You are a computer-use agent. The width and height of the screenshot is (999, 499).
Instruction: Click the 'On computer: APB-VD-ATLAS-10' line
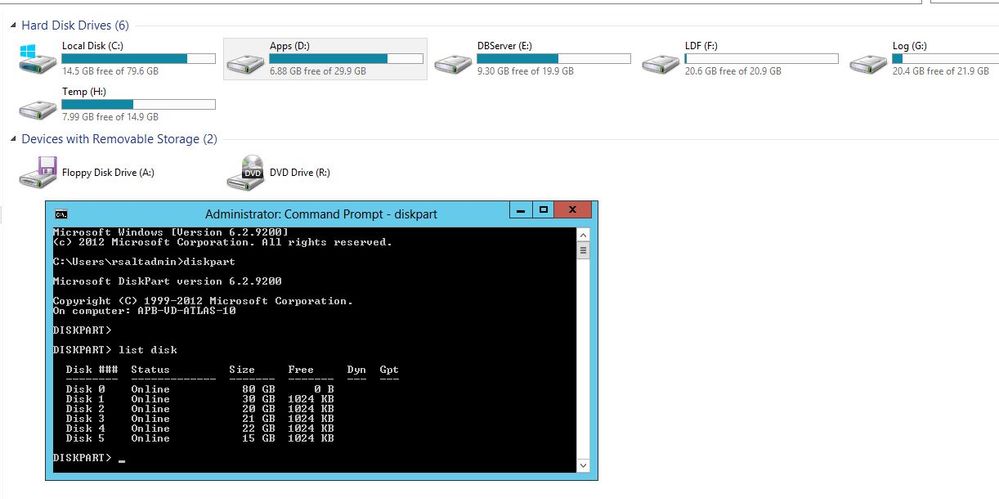pos(144,311)
